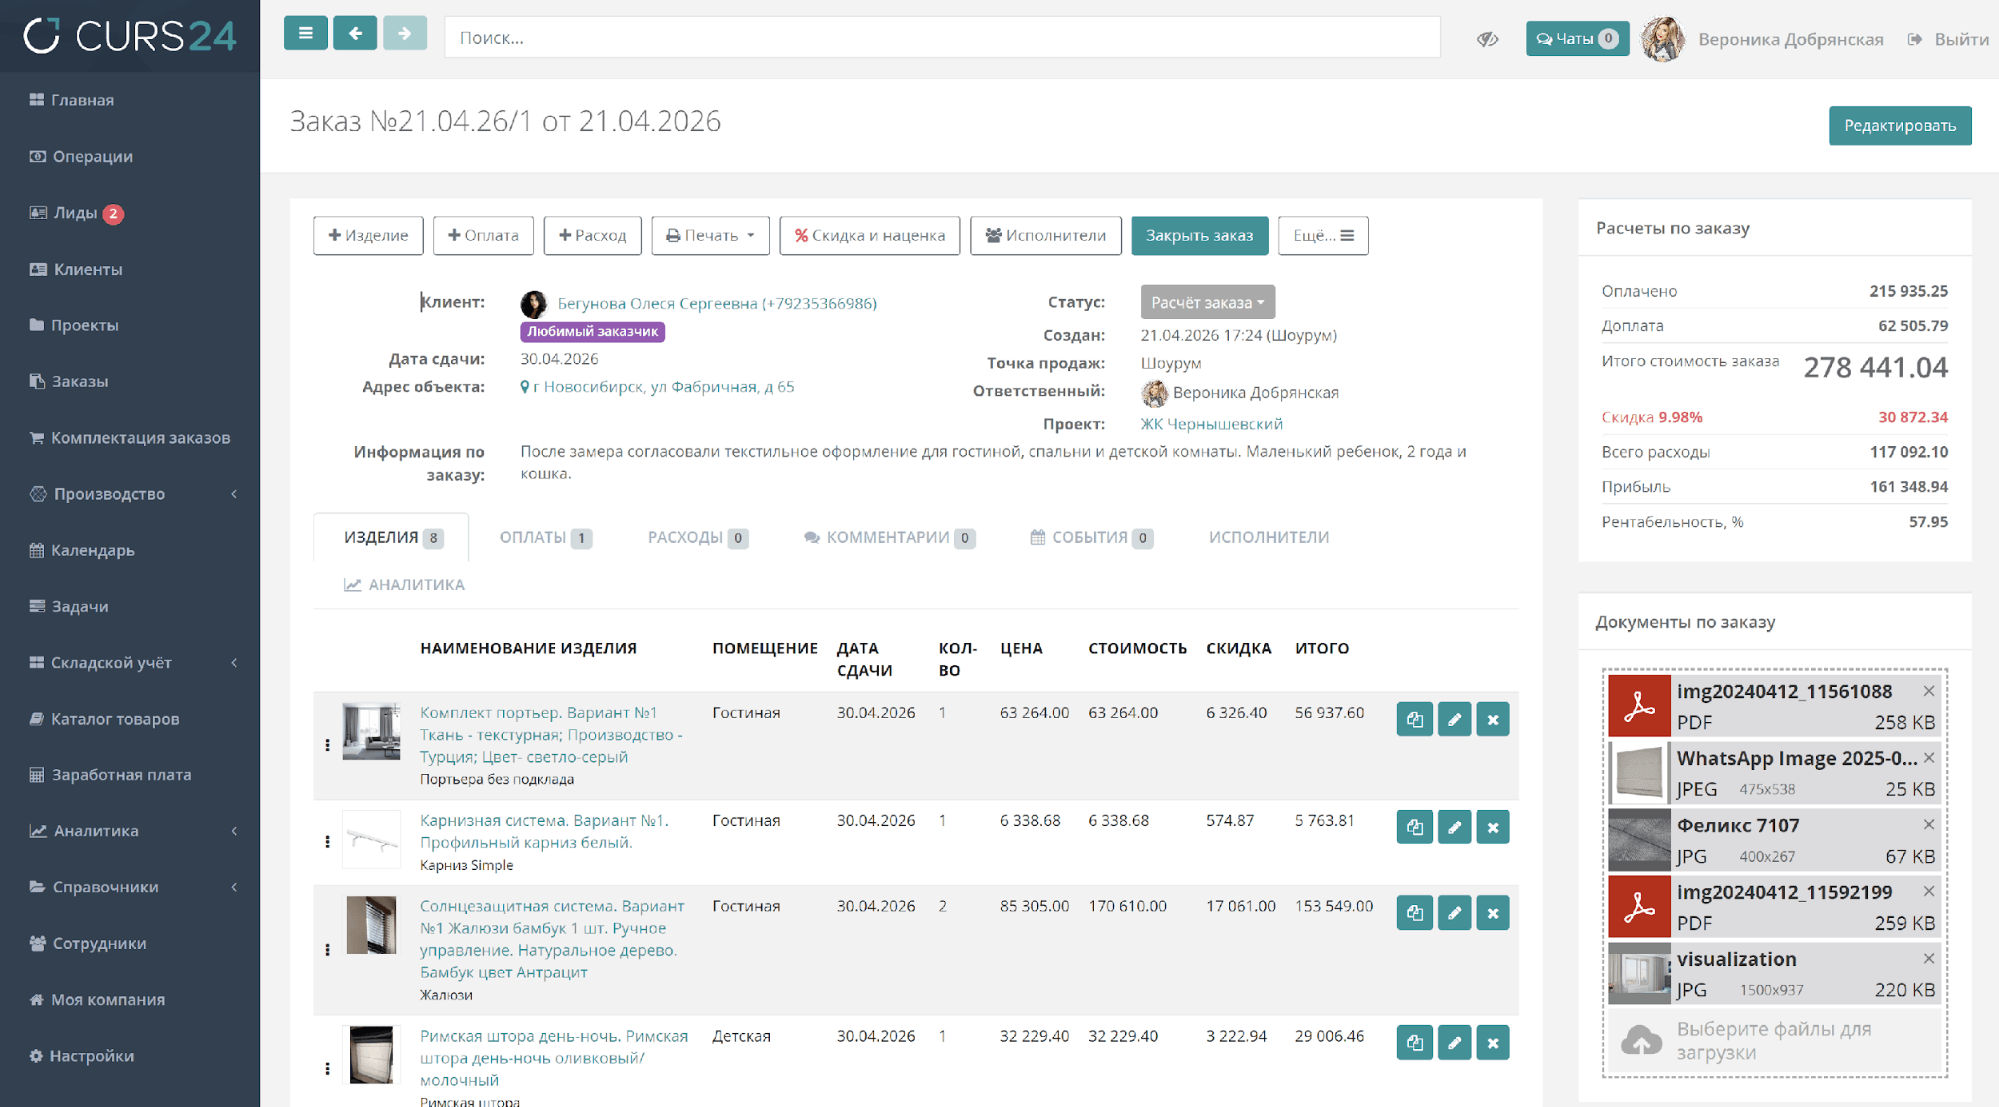Edit the Комплект портьер item with pencil
Viewport: 1999px width, 1107px height.
coord(1454,719)
